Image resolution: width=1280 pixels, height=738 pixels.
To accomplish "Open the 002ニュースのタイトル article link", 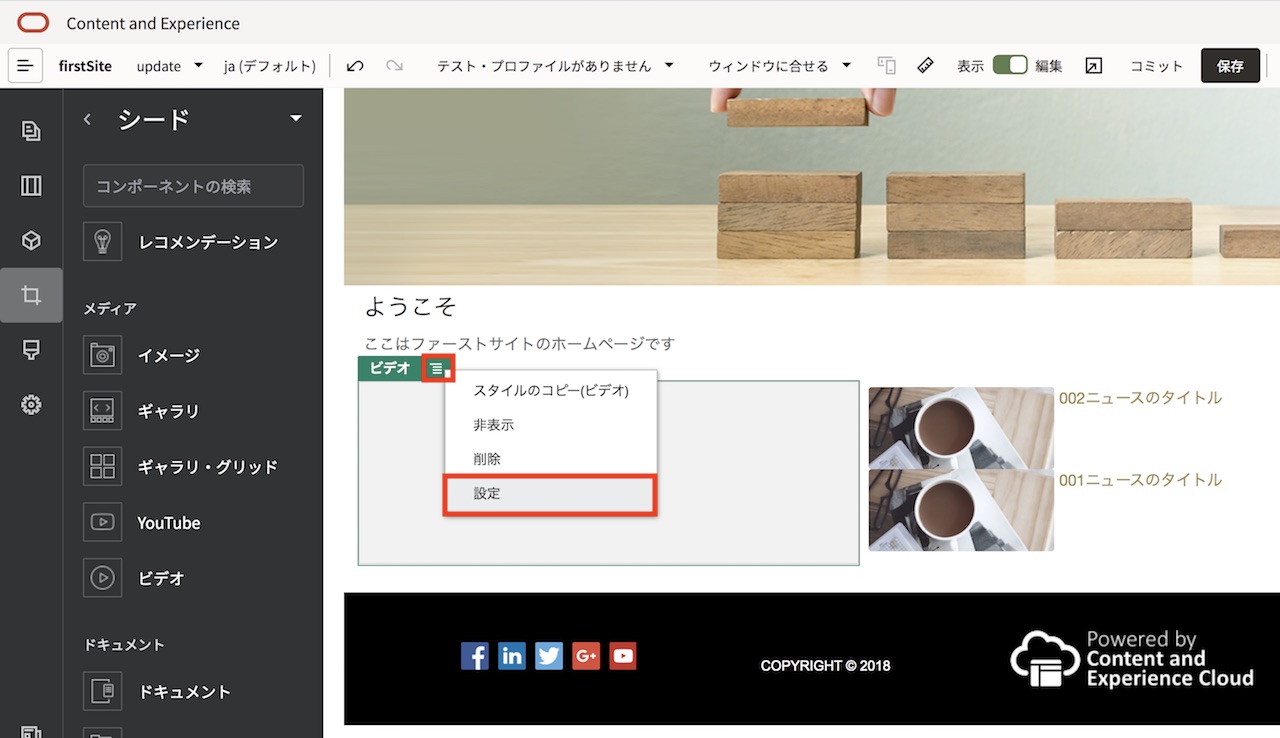I will pos(1140,397).
